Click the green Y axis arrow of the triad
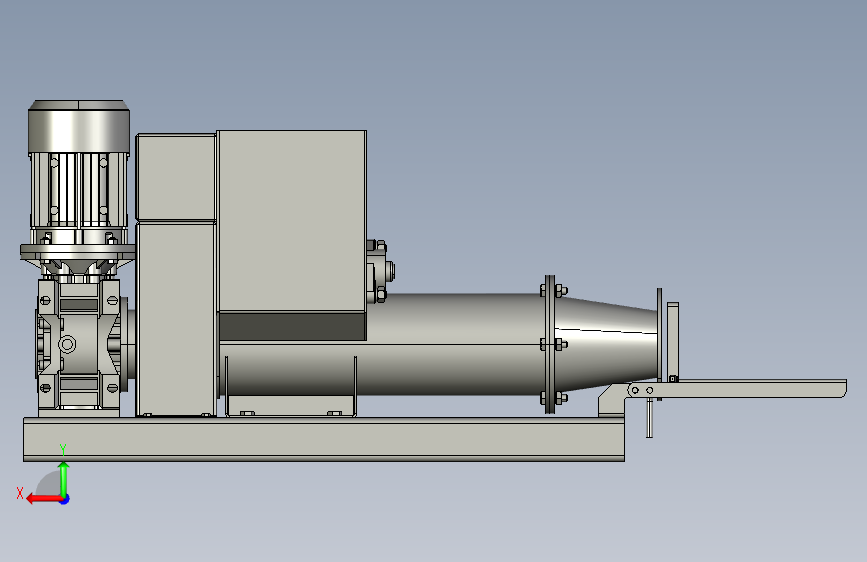This screenshot has height=562, width=867. 64,479
